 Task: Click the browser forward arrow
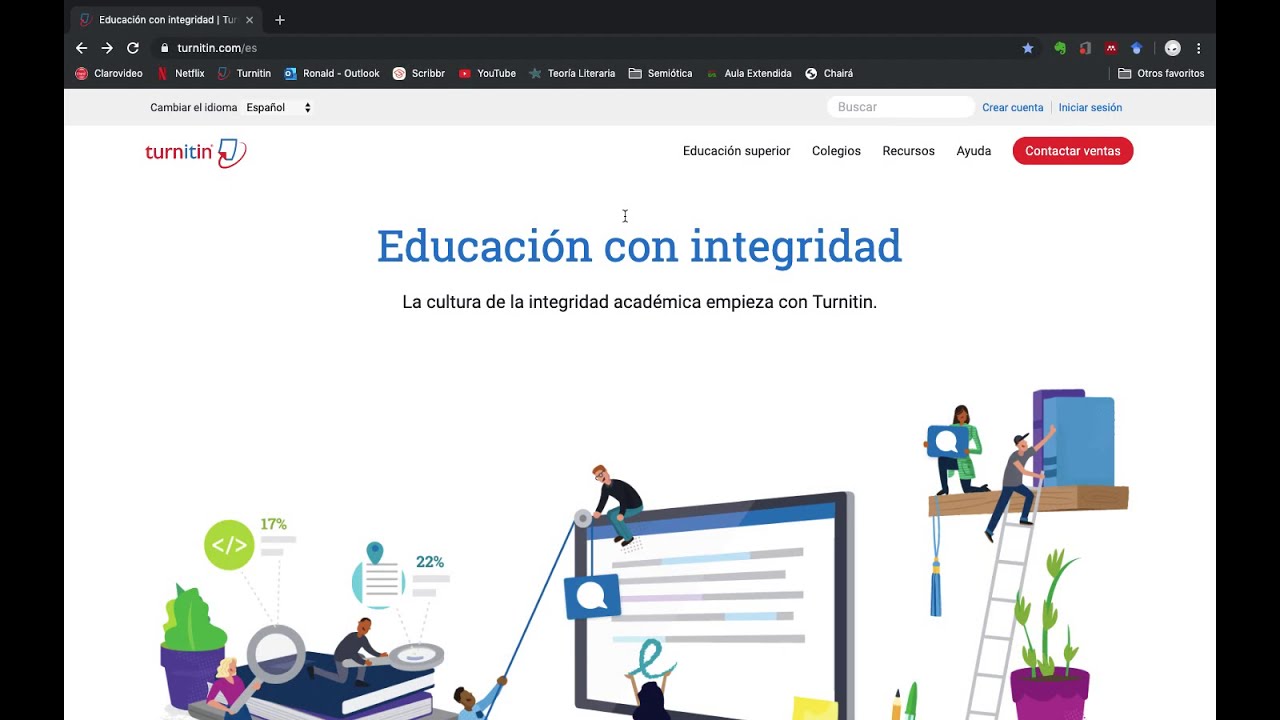pyautogui.click(x=107, y=48)
